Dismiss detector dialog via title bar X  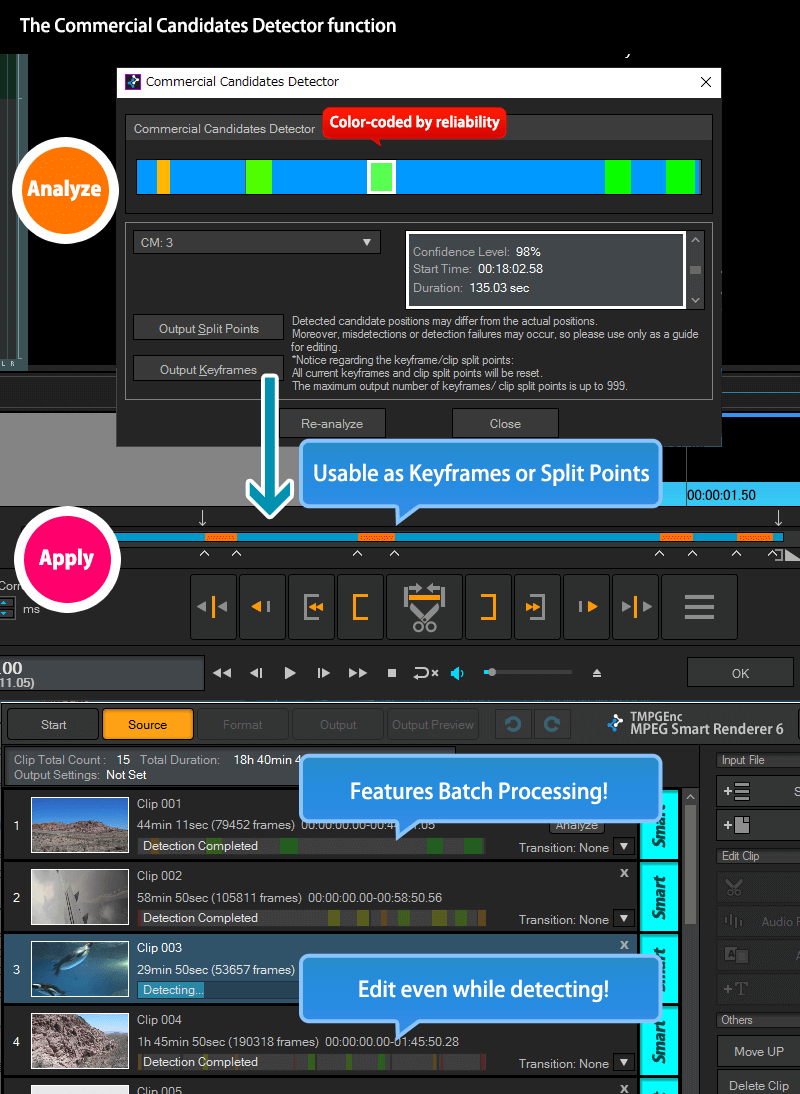coord(706,82)
